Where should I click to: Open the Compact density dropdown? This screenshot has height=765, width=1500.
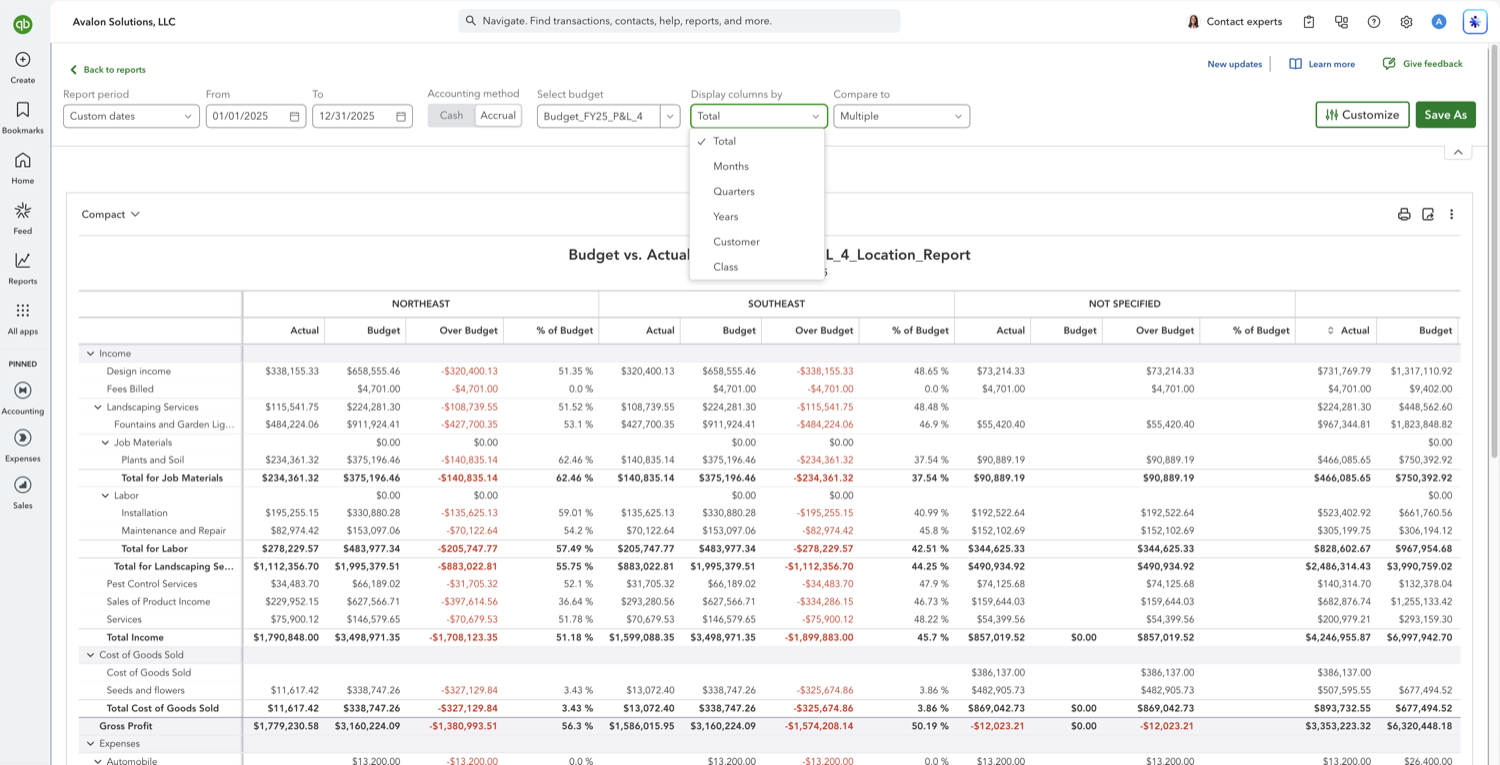tap(110, 214)
